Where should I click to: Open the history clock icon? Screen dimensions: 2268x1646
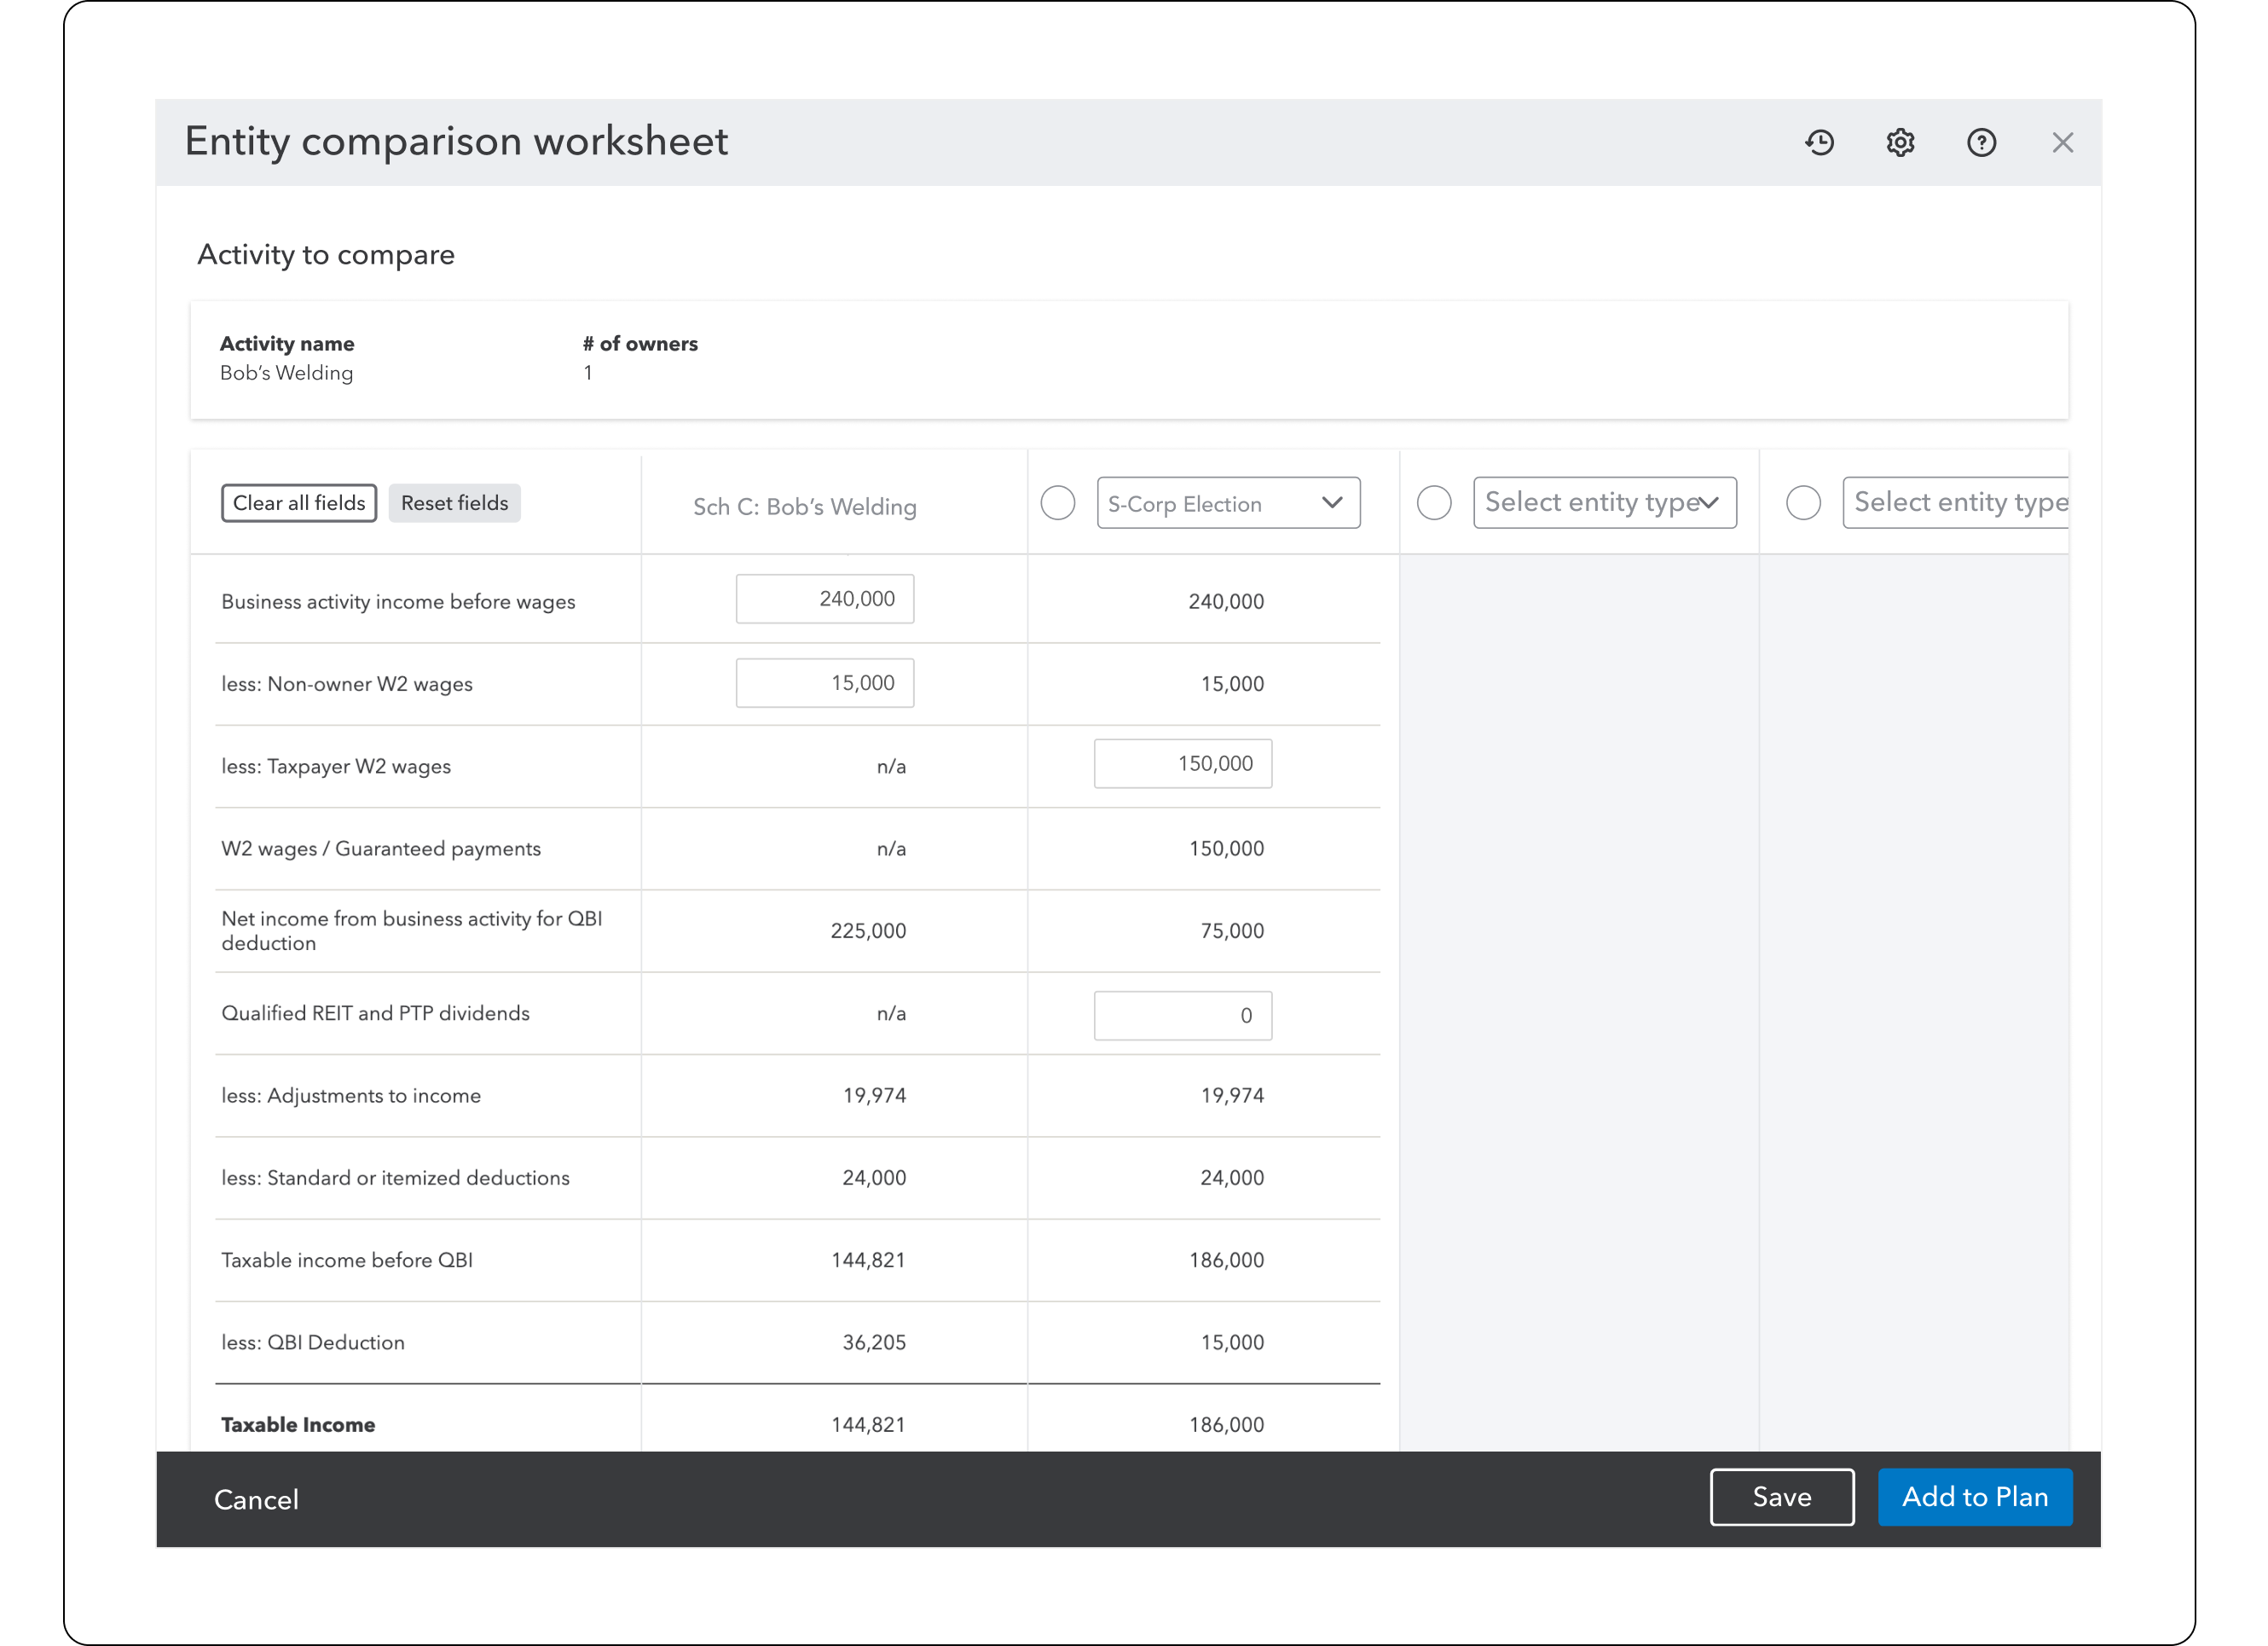[x=1819, y=142]
